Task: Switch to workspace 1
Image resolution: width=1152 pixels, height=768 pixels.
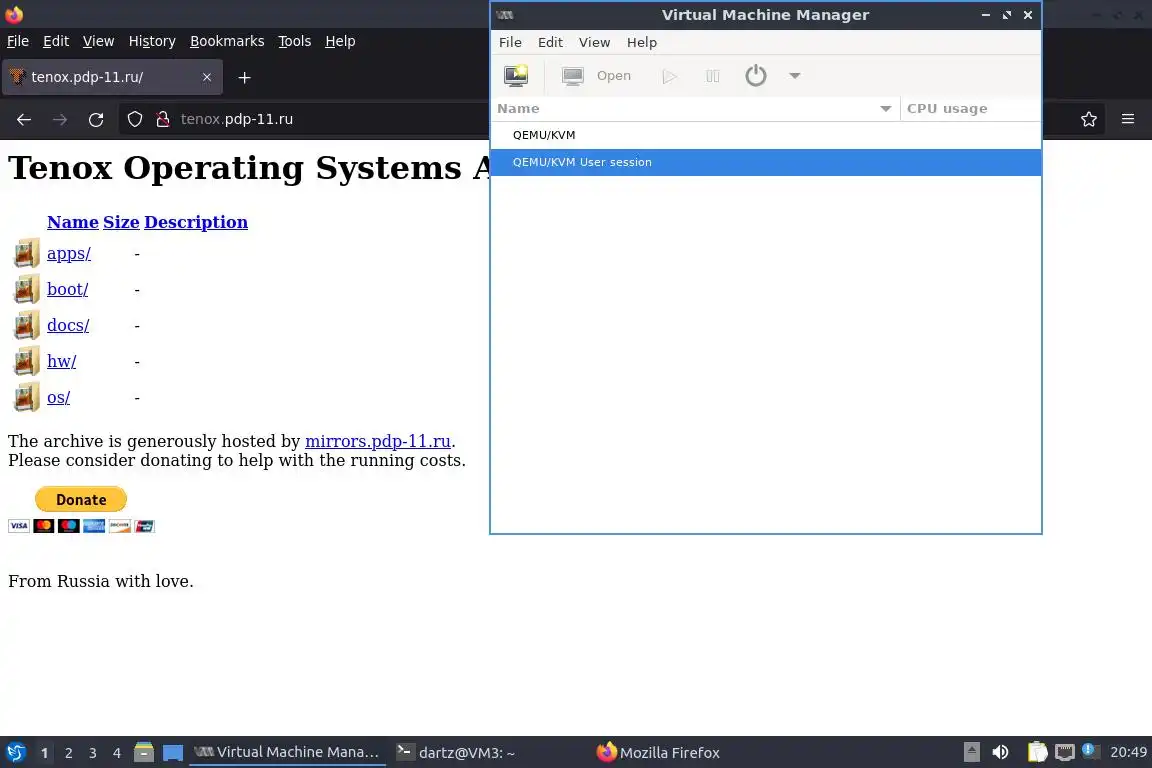Action: coord(45,753)
